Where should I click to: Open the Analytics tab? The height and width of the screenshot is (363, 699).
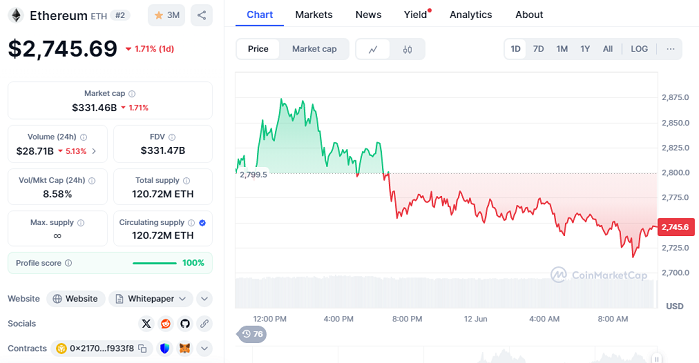(471, 15)
